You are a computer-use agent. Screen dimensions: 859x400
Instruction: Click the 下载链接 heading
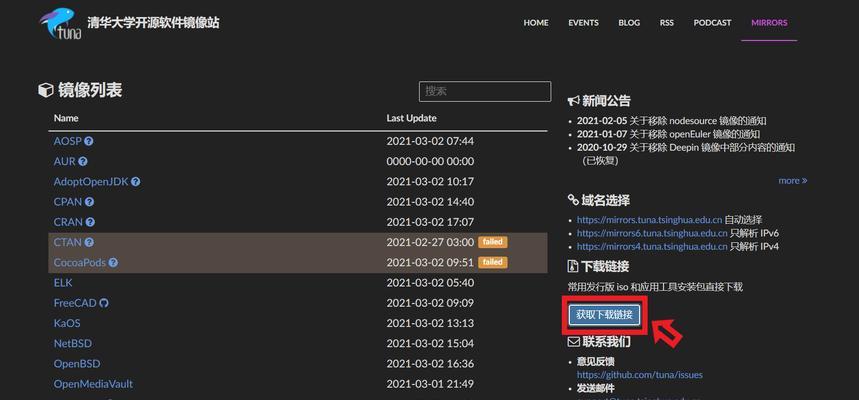pos(598,267)
